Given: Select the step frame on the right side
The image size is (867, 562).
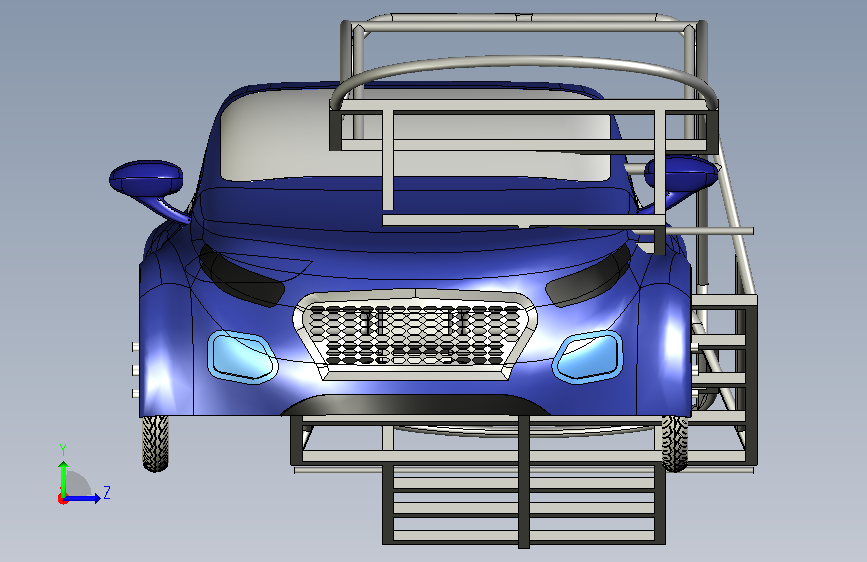Looking at the screenshot, I should tap(724, 382).
